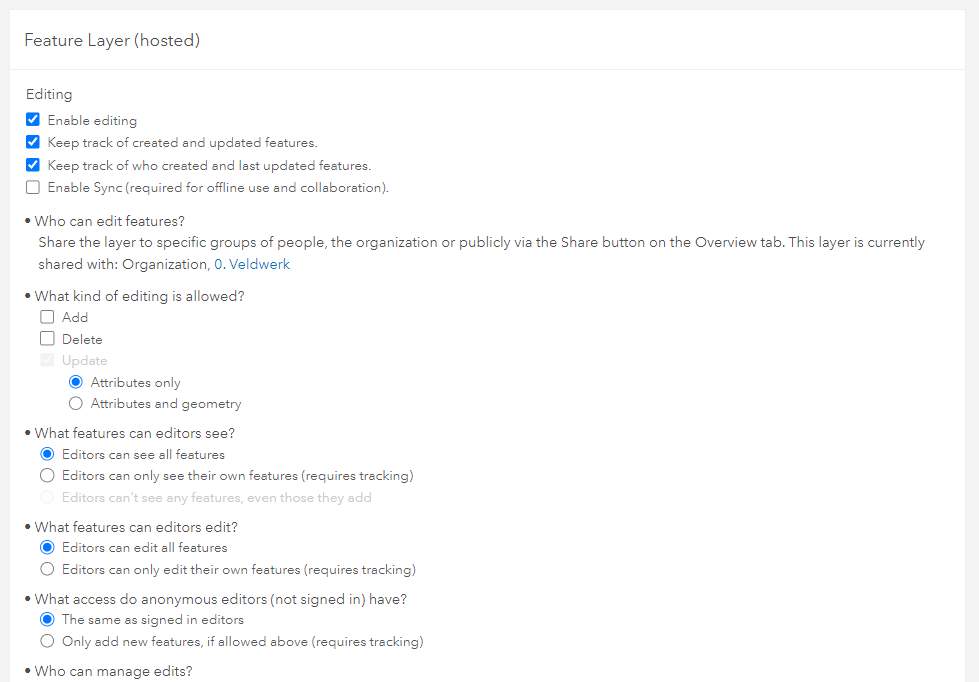
Task: Pick the same as signed in editors
Action: click(46, 619)
